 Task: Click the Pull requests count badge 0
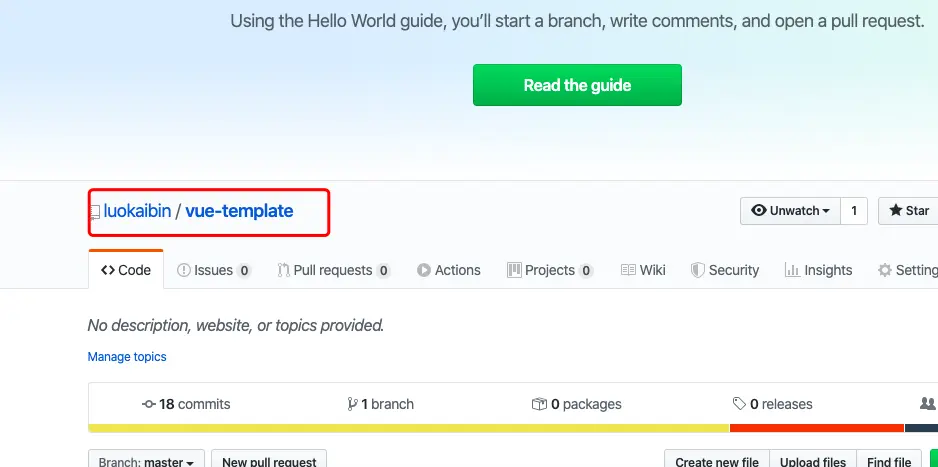point(383,271)
